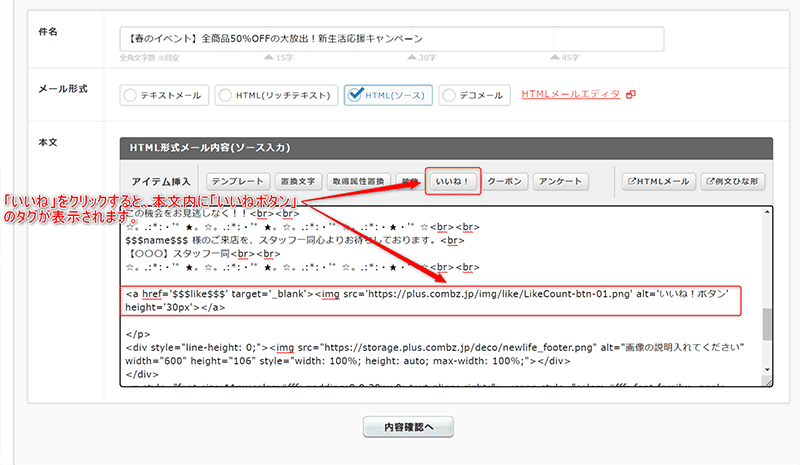Image resolution: width=800 pixels, height=465 pixels.
Task: Insert 置換文字 placeholder text
Action: click(x=297, y=182)
